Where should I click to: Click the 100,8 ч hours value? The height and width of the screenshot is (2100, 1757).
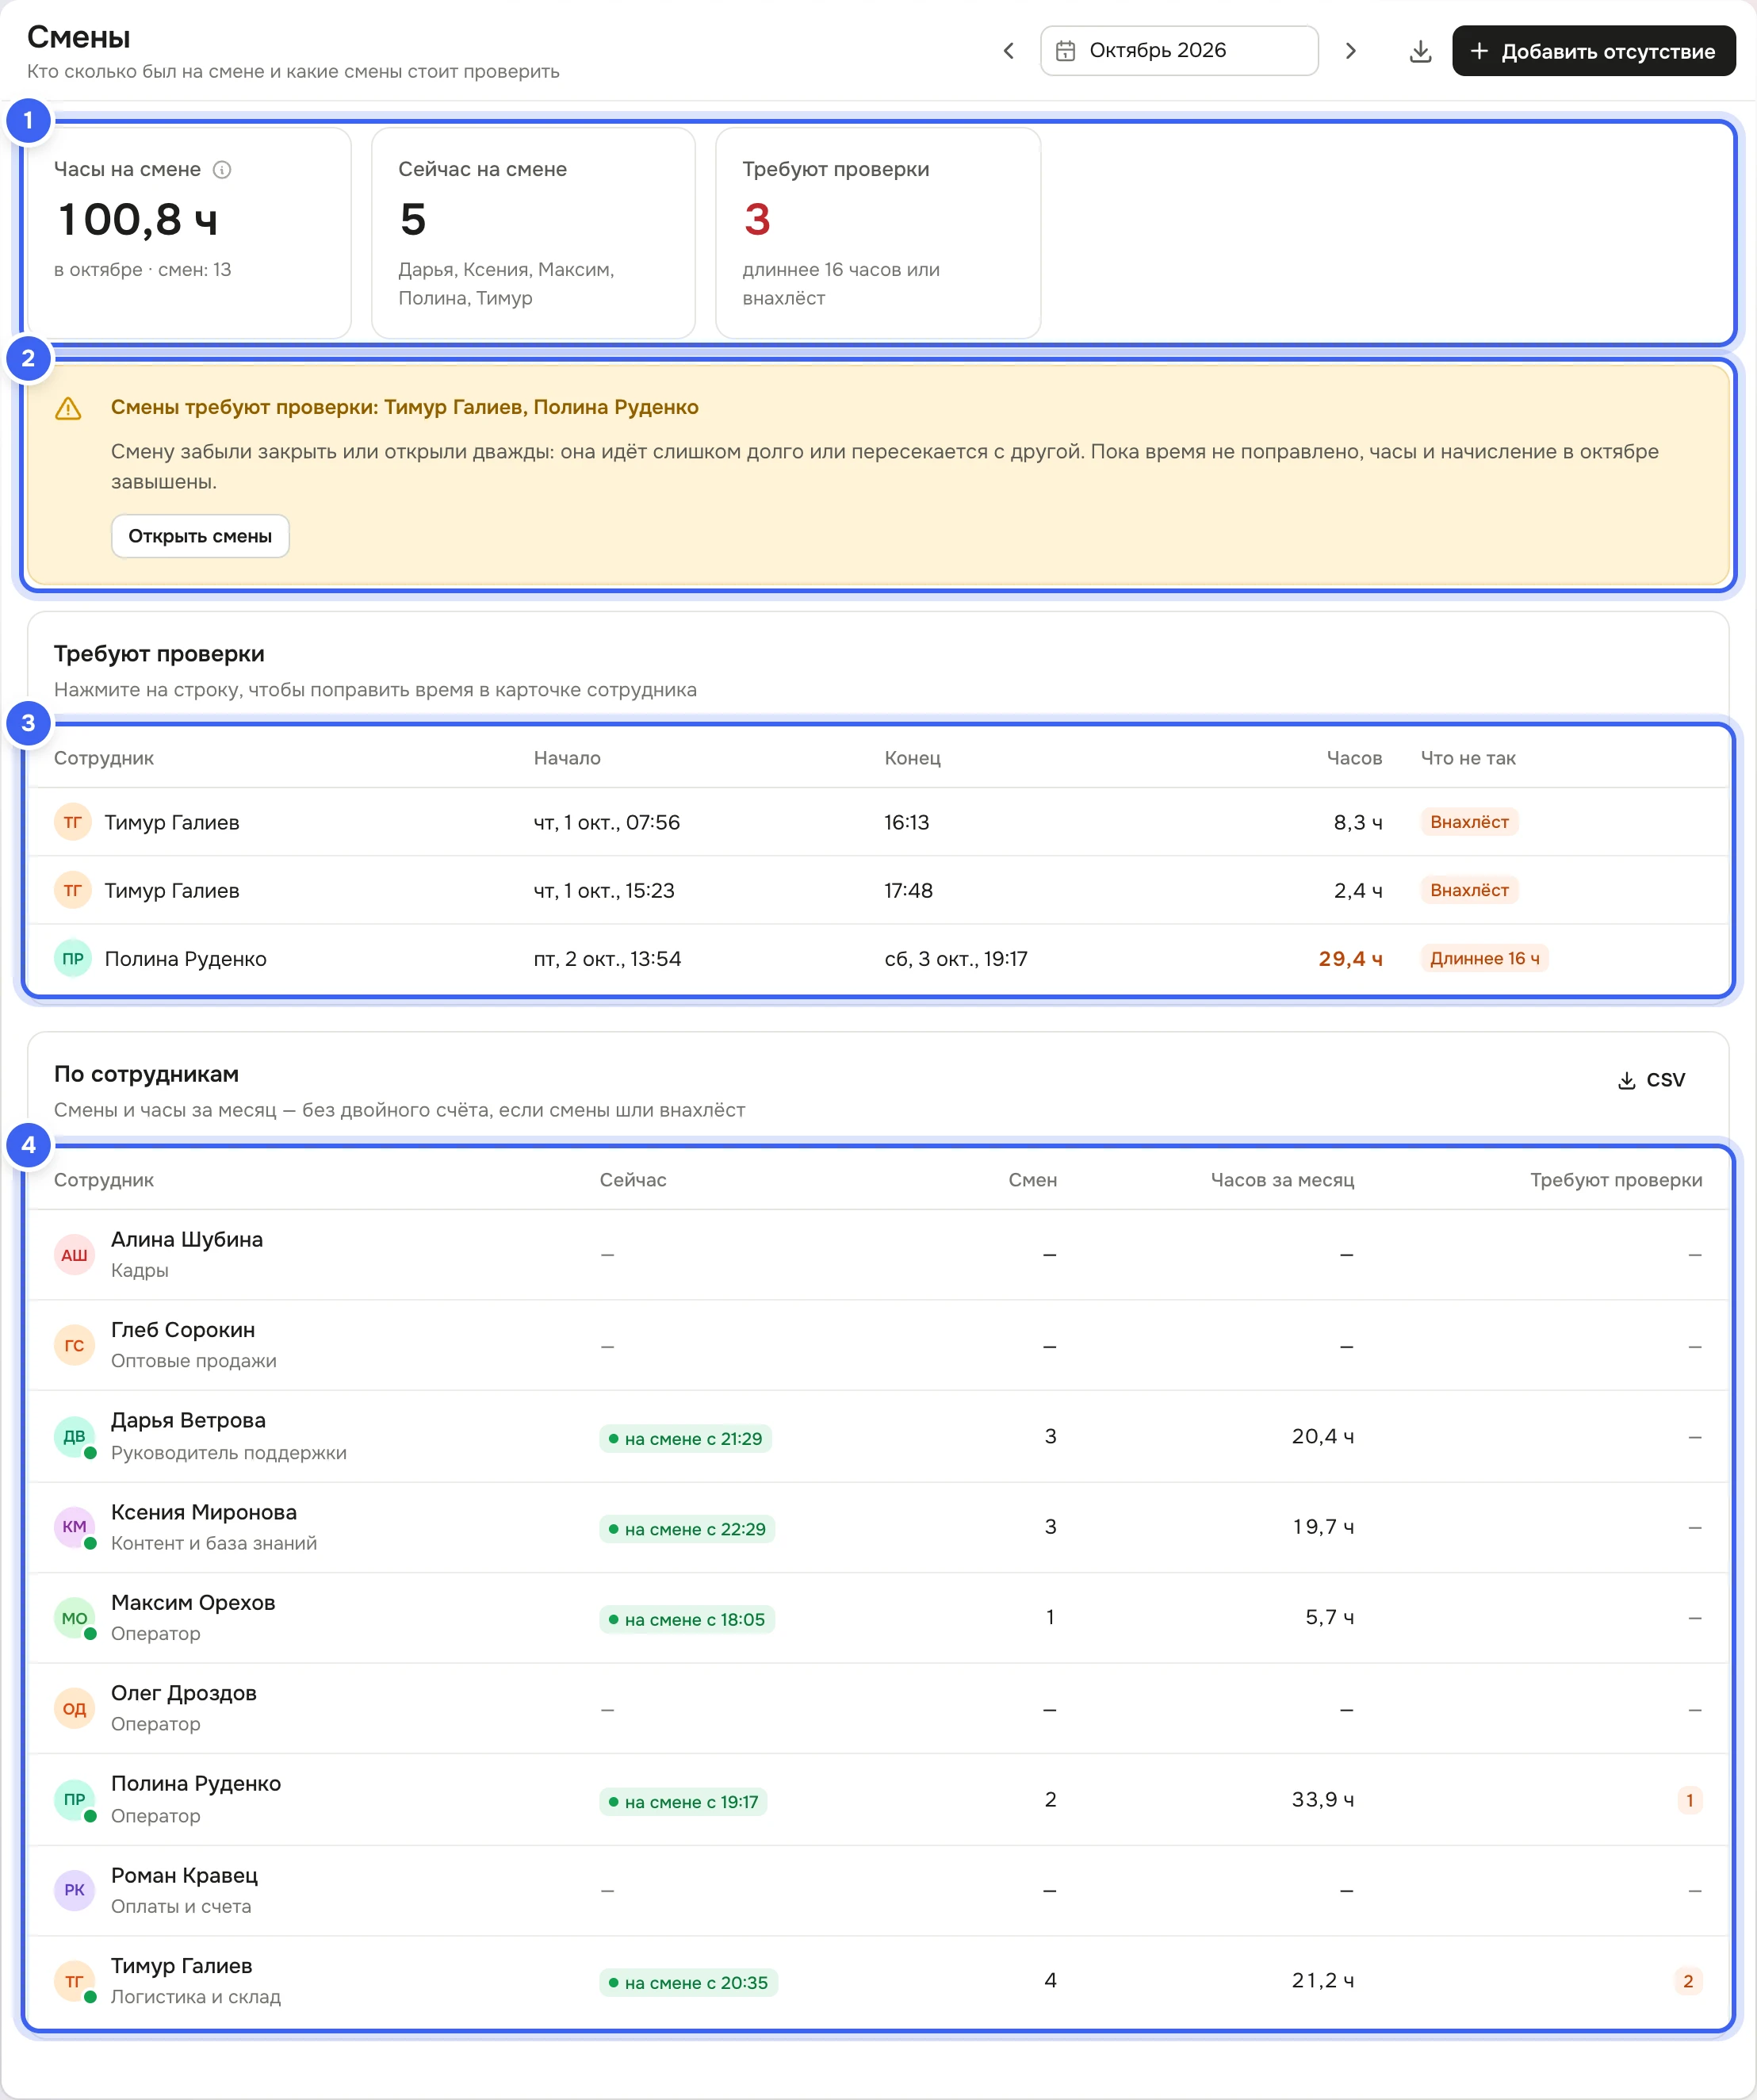click(x=138, y=220)
